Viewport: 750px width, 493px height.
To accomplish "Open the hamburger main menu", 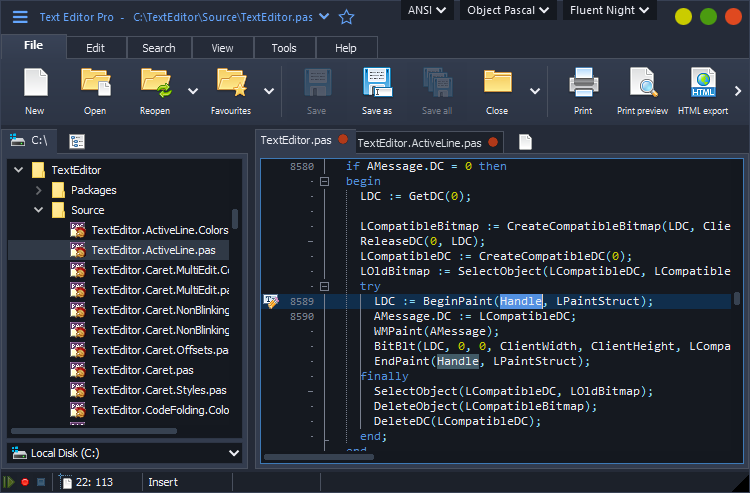I will click(x=20, y=17).
